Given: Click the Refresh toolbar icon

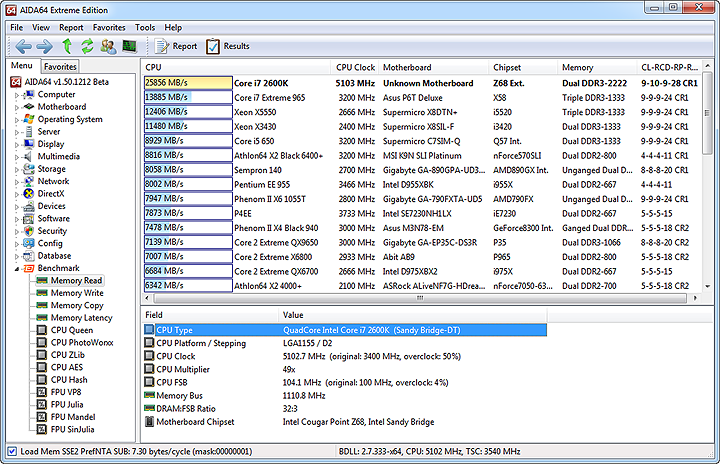Looking at the screenshot, I should (87, 46).
